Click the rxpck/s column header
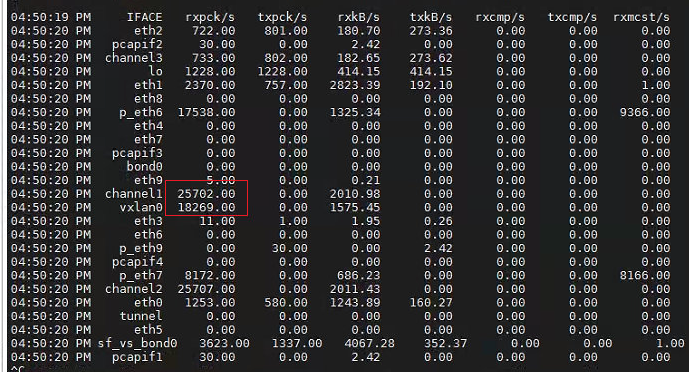The image size is (689, 372). pos(210,17)
